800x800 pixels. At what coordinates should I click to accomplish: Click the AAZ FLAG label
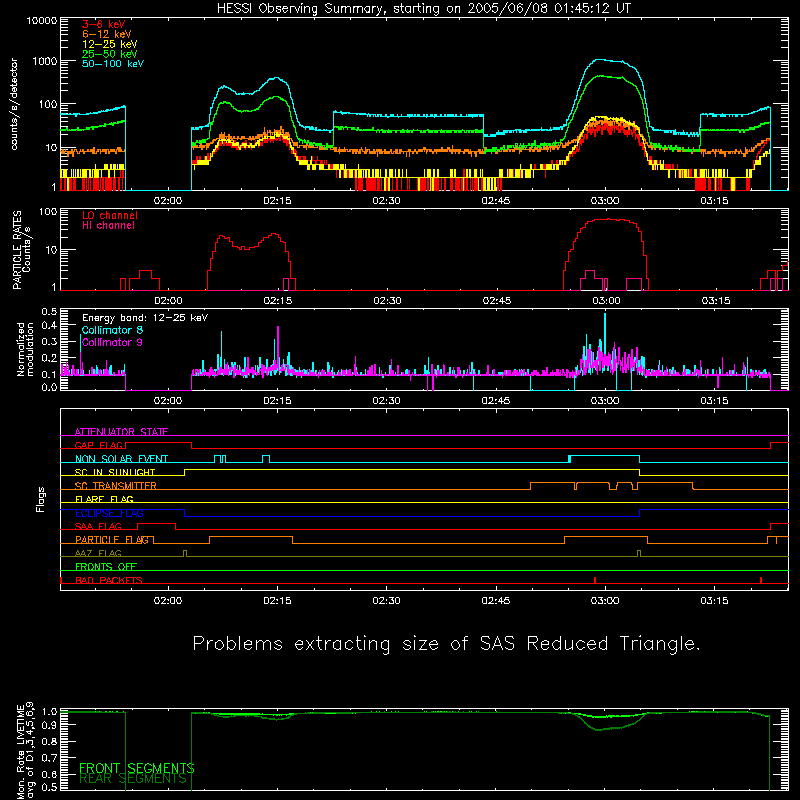click(98, 553)
